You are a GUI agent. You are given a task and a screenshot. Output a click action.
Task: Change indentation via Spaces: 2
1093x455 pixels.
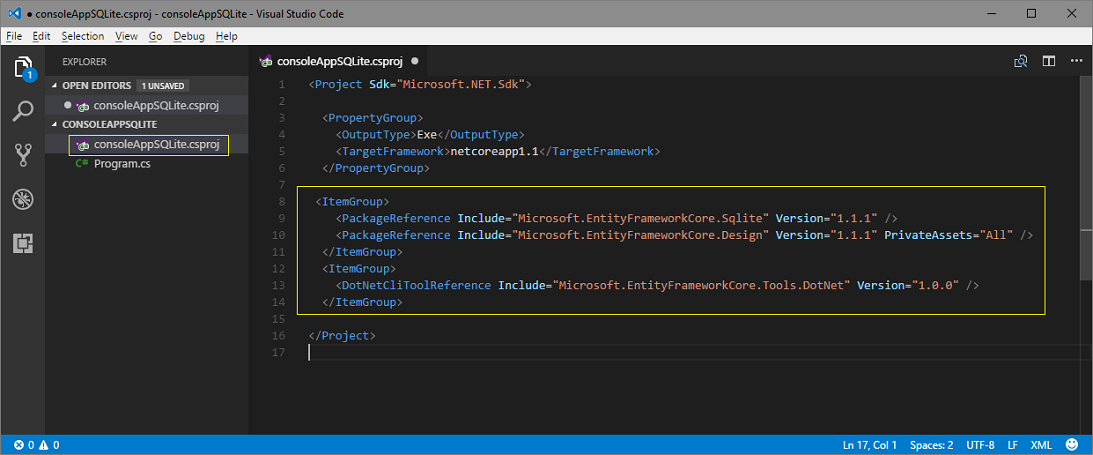click(x=932, y=445)
